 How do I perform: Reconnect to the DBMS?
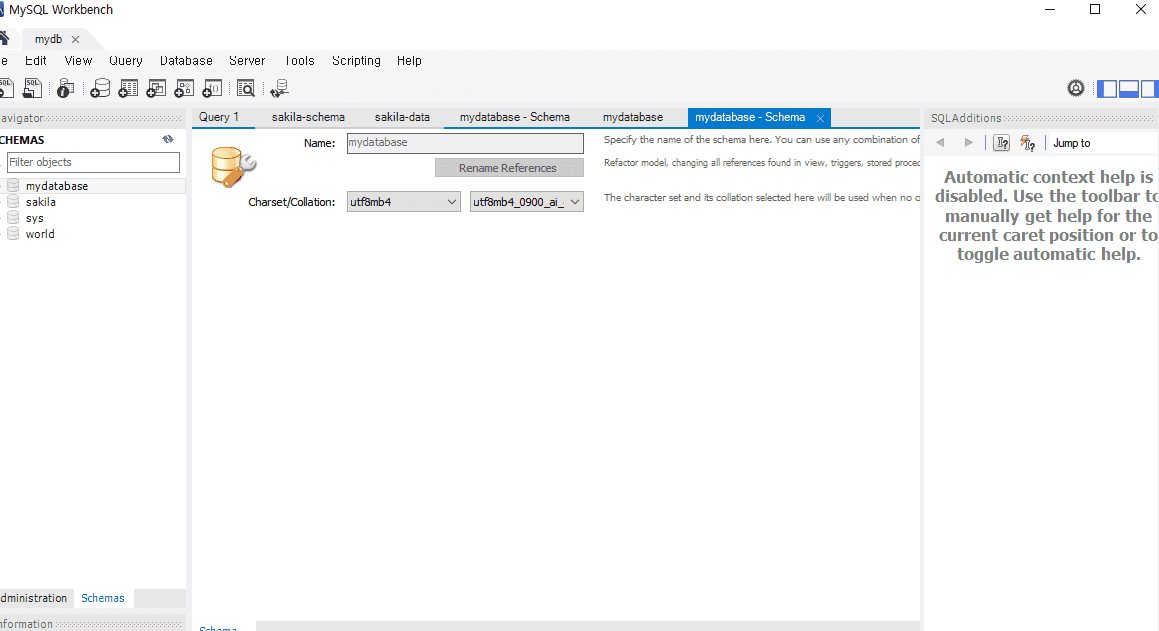(x=279, y=89)
